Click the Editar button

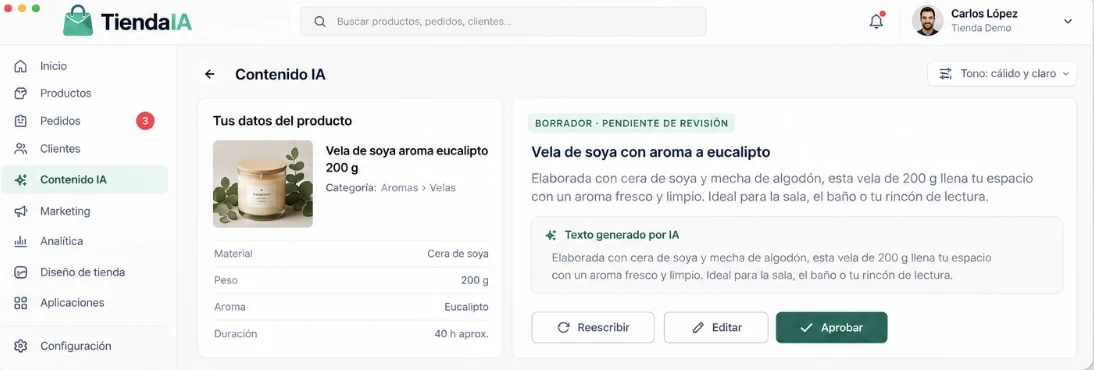pyautogui.click(x=716, y=327)
